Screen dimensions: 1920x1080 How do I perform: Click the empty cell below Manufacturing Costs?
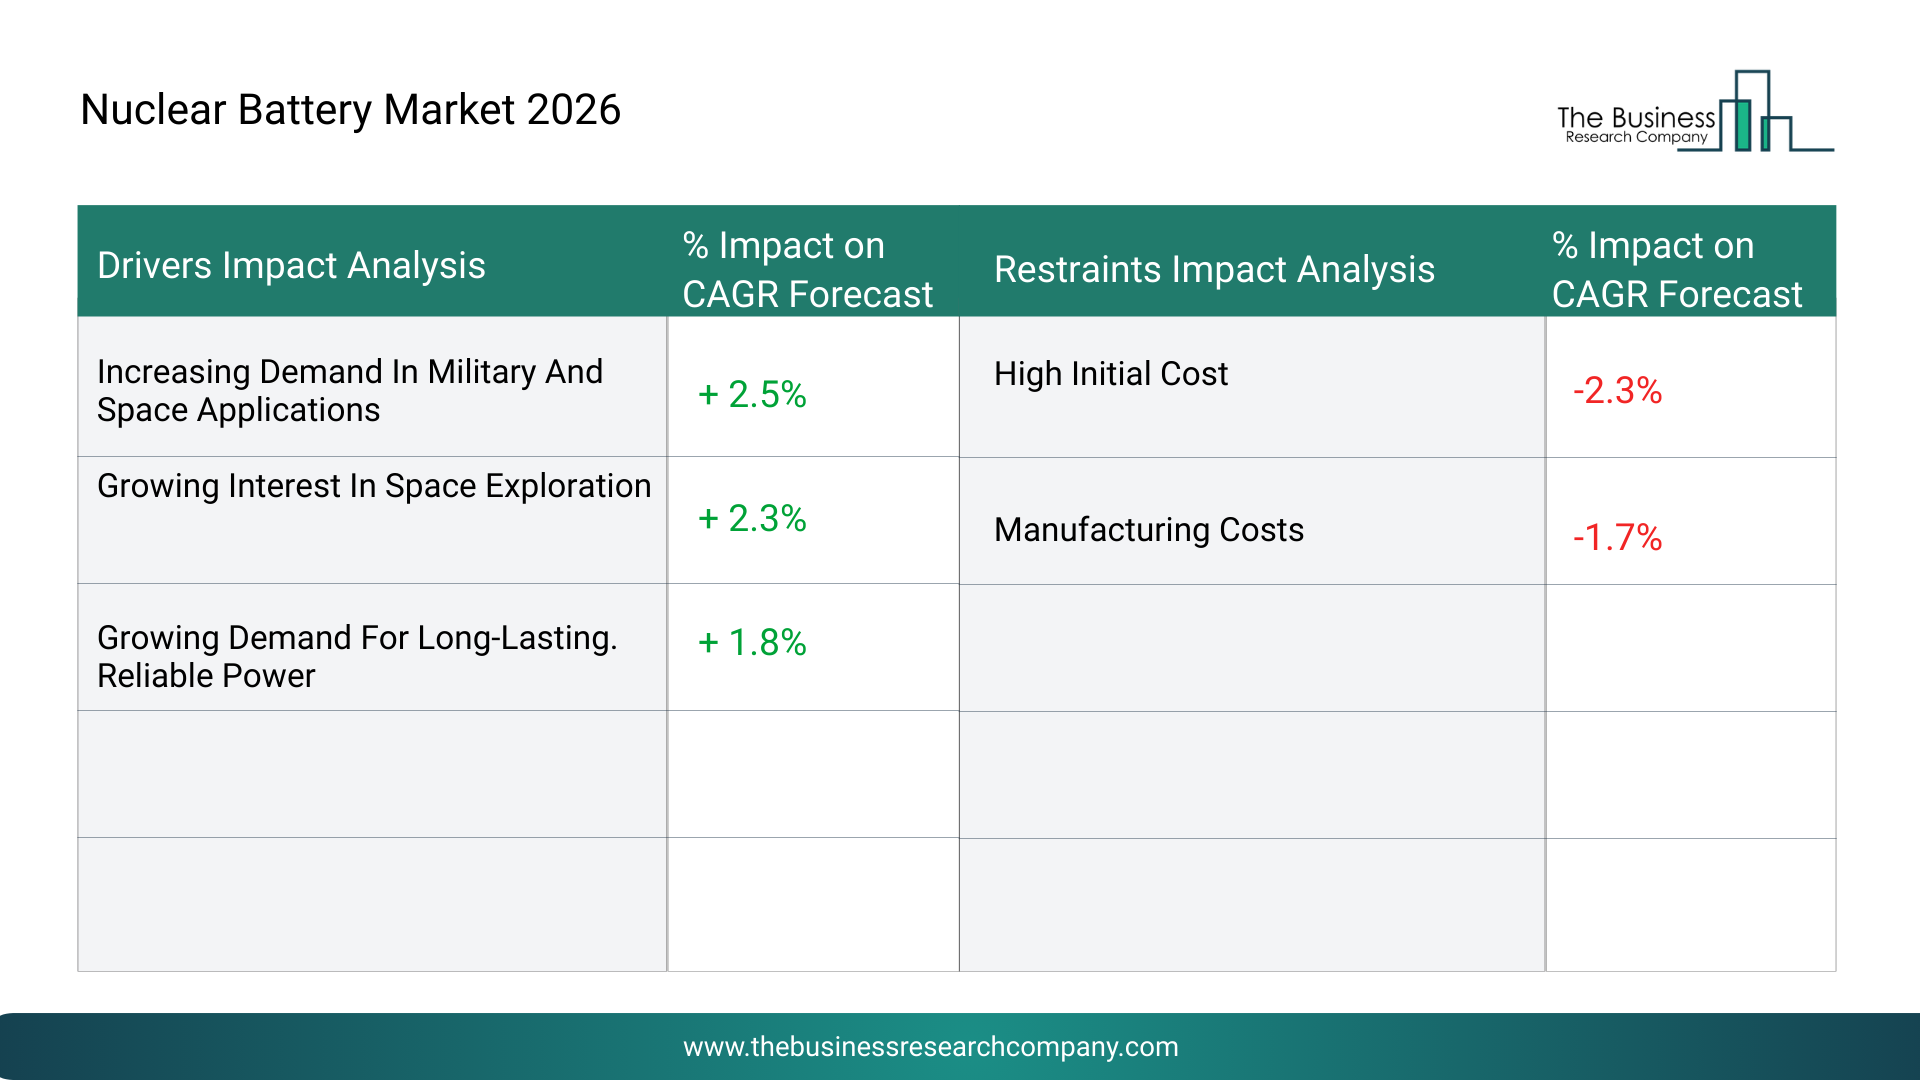click(x=1252, y=648)
